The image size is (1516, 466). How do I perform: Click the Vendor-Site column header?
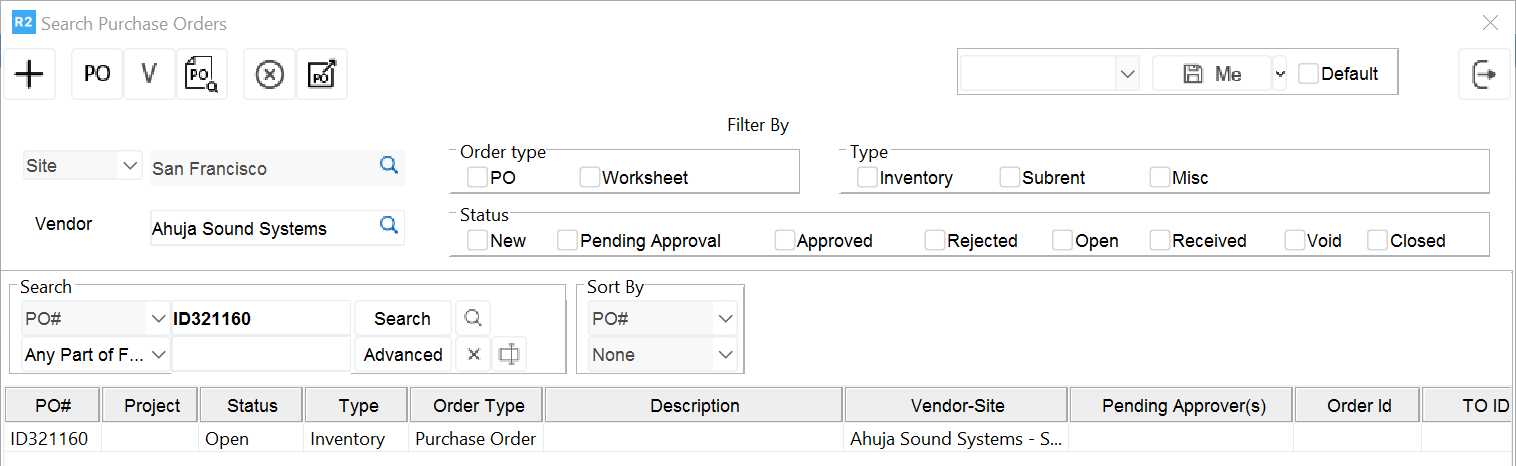point(957,405)
